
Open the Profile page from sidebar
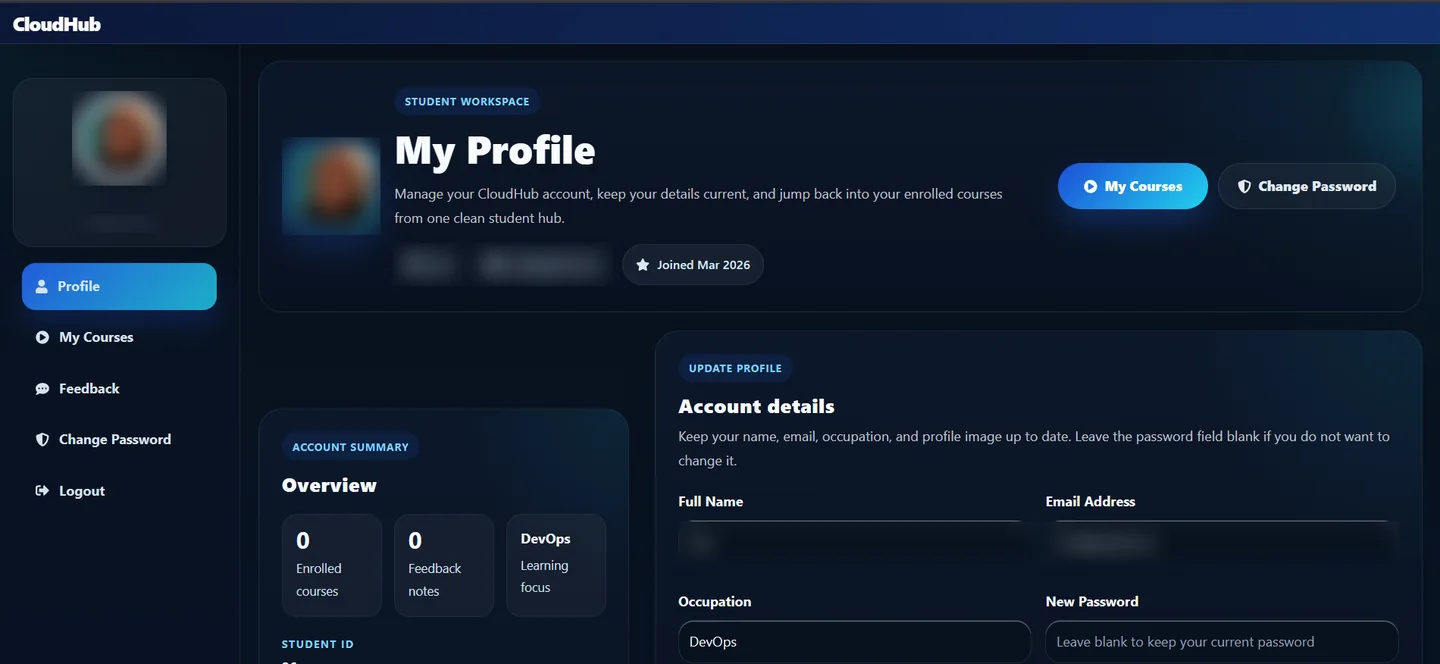click(x=119, y=286)
